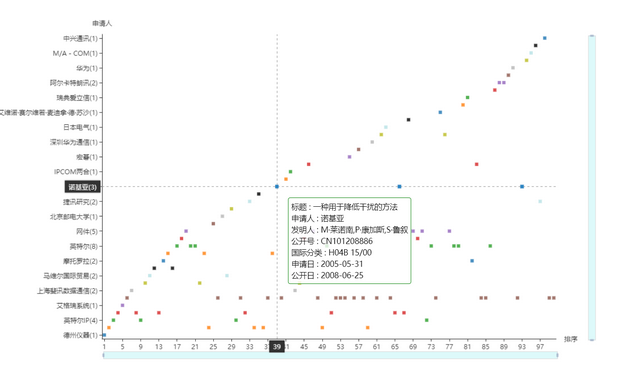This screenshot has width=625, height=391.
Task: Click the 网件 purple point at rank 19
Action: [x=186, y=231]
